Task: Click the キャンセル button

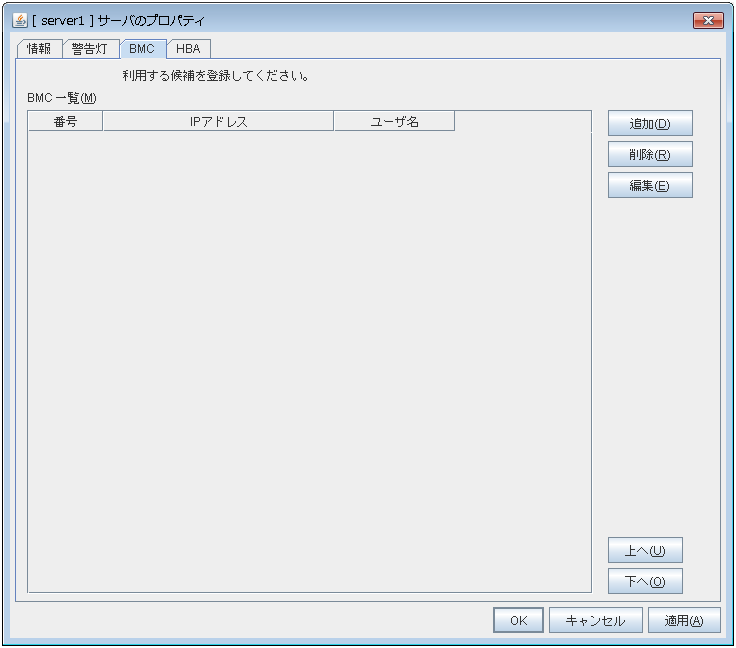Action: point(596,620)
